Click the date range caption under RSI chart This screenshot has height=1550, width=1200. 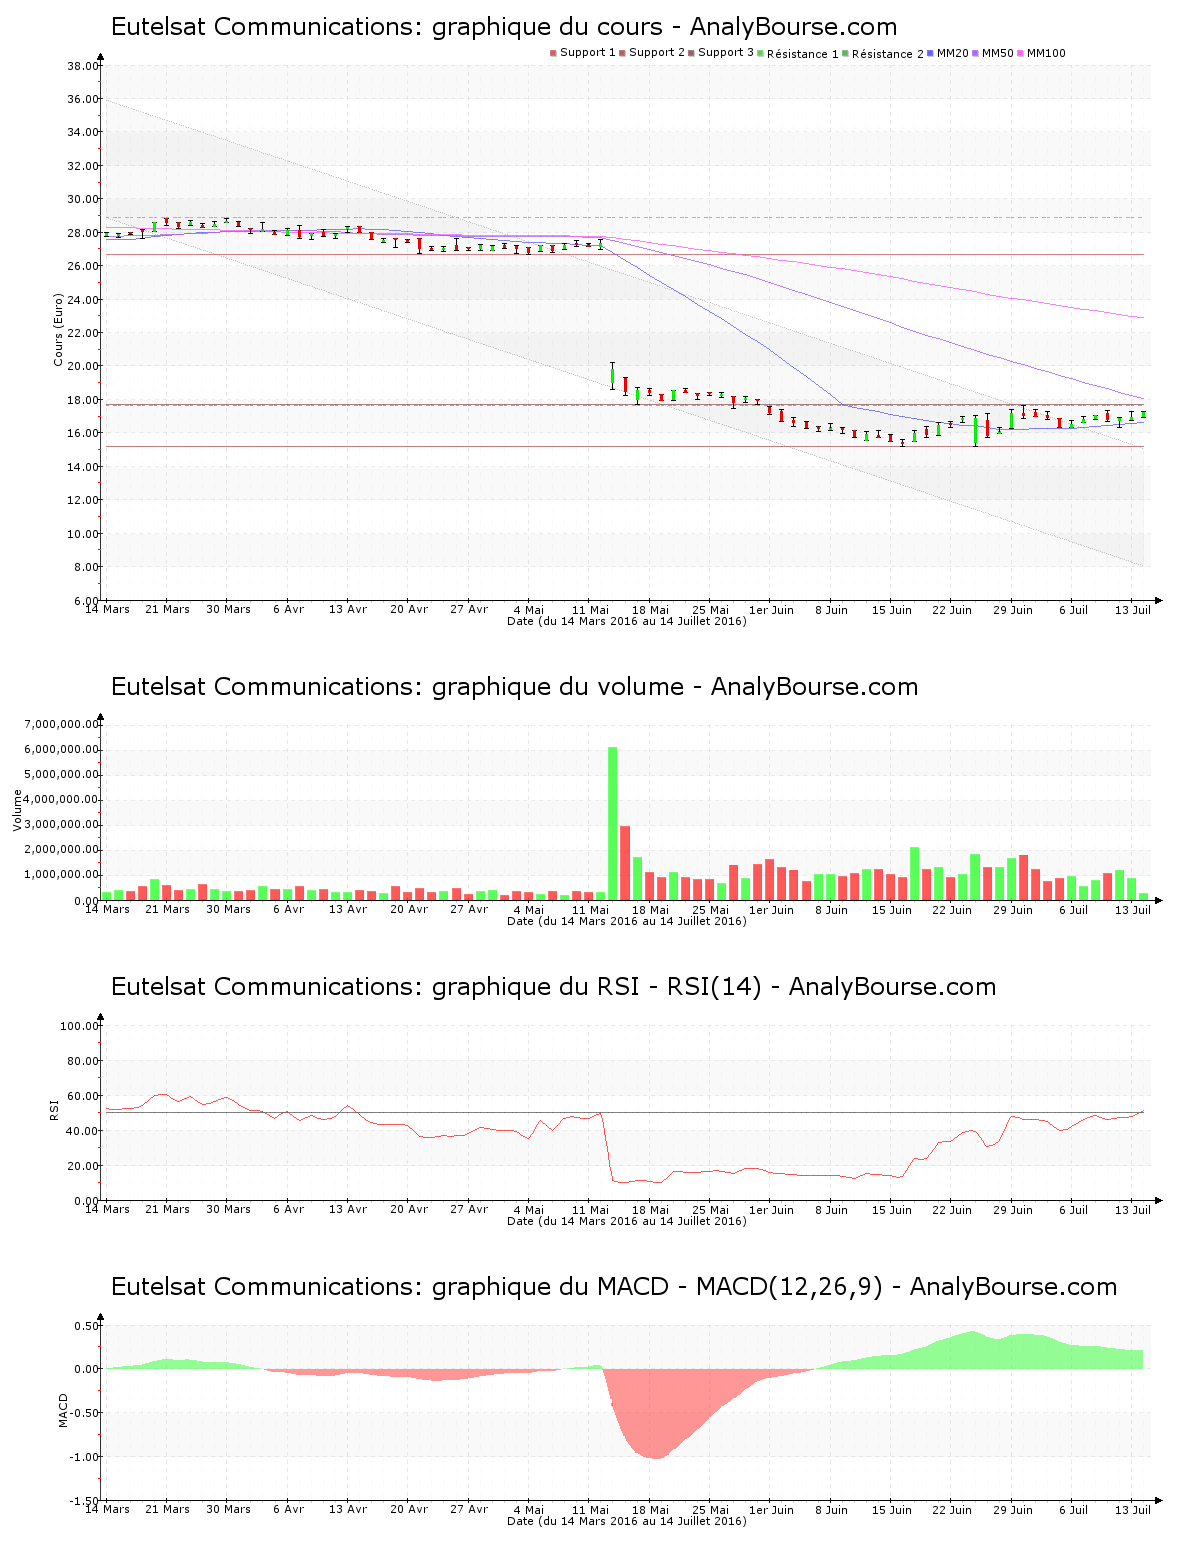[x=626, y=1221]
